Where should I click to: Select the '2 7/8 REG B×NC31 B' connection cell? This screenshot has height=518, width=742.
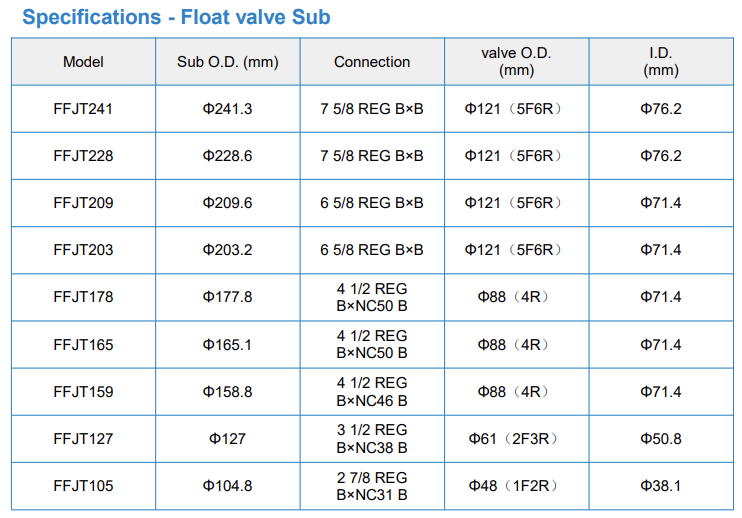372,486
